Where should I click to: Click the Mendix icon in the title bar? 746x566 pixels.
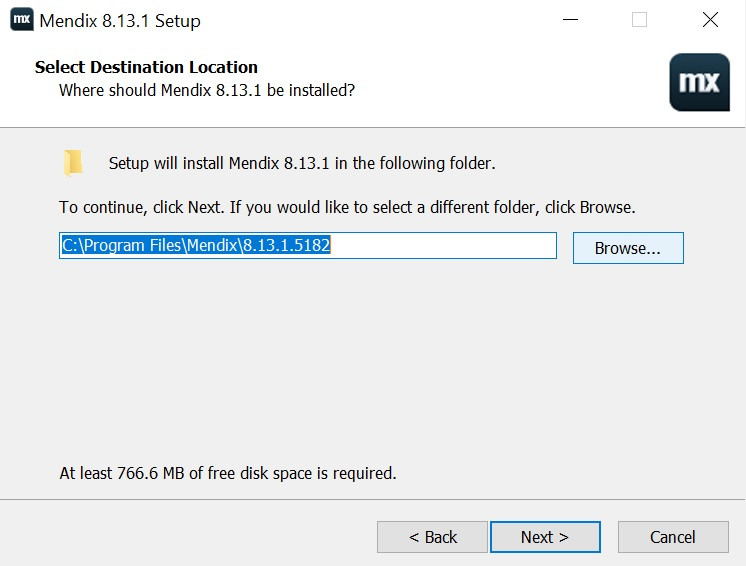21,20
